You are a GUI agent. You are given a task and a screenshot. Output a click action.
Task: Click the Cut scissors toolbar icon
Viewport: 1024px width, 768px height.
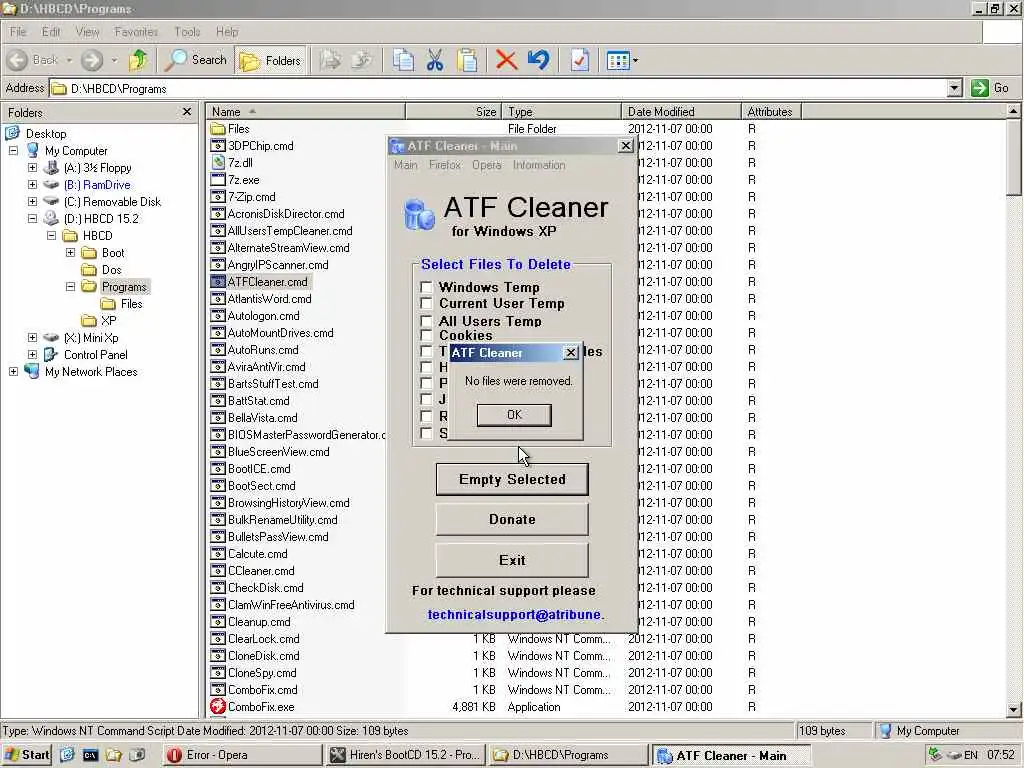435,60
